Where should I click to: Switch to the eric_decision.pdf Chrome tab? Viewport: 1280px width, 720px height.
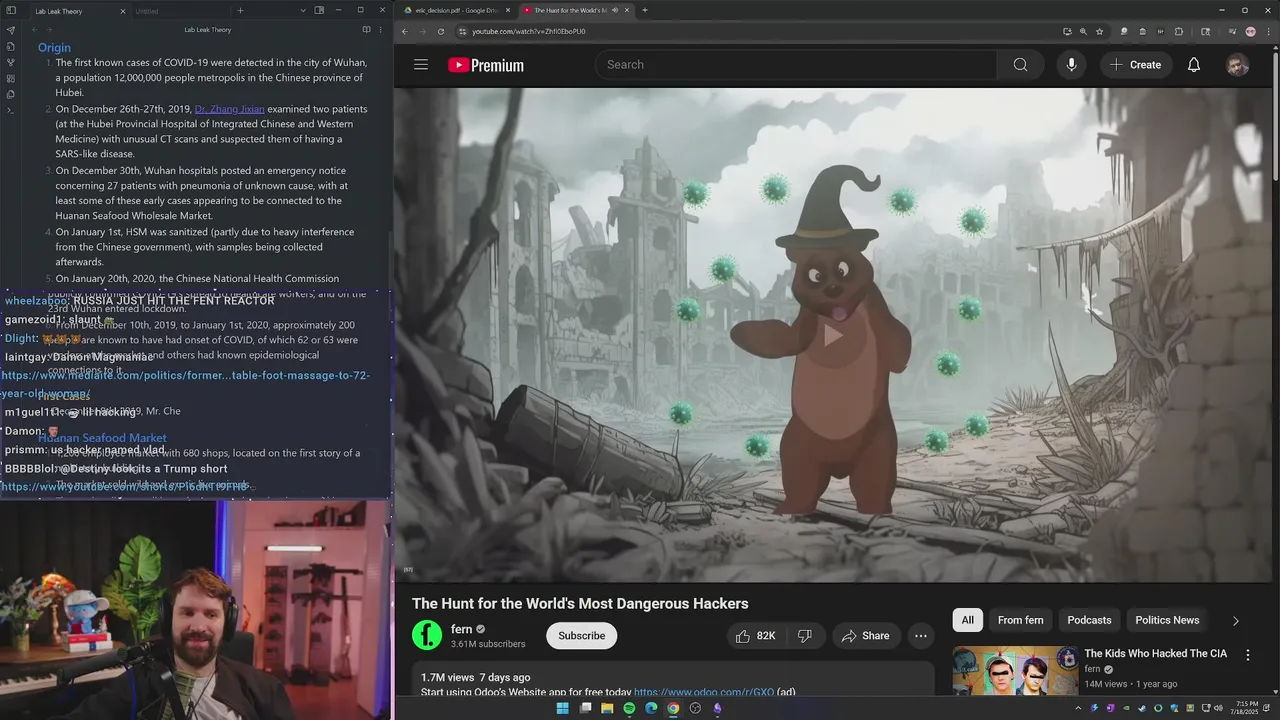tap(457, 10)
